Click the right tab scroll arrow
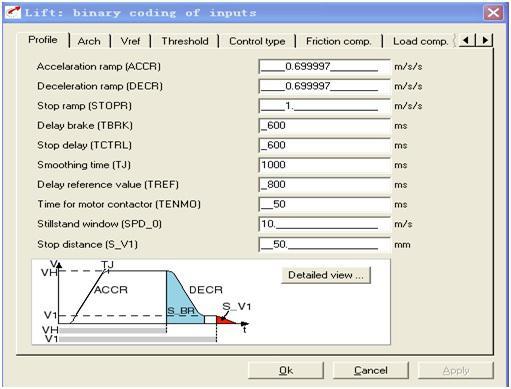This screenshot has width=511, height=389. [485, 41]
